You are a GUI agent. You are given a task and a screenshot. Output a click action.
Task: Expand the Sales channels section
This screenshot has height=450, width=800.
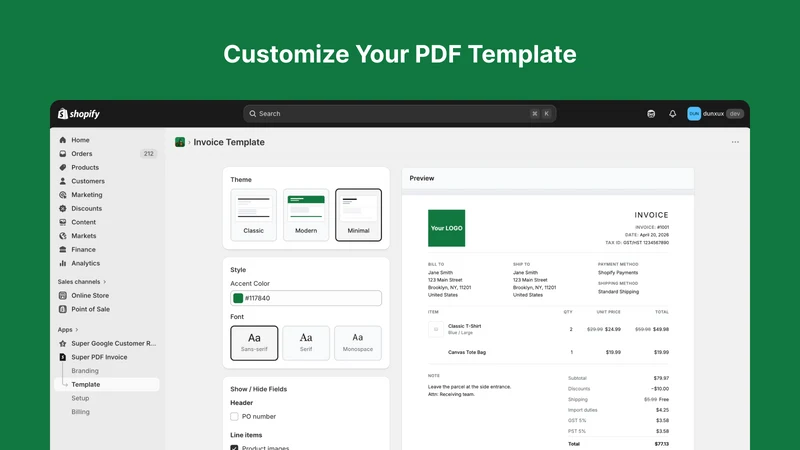82,282
